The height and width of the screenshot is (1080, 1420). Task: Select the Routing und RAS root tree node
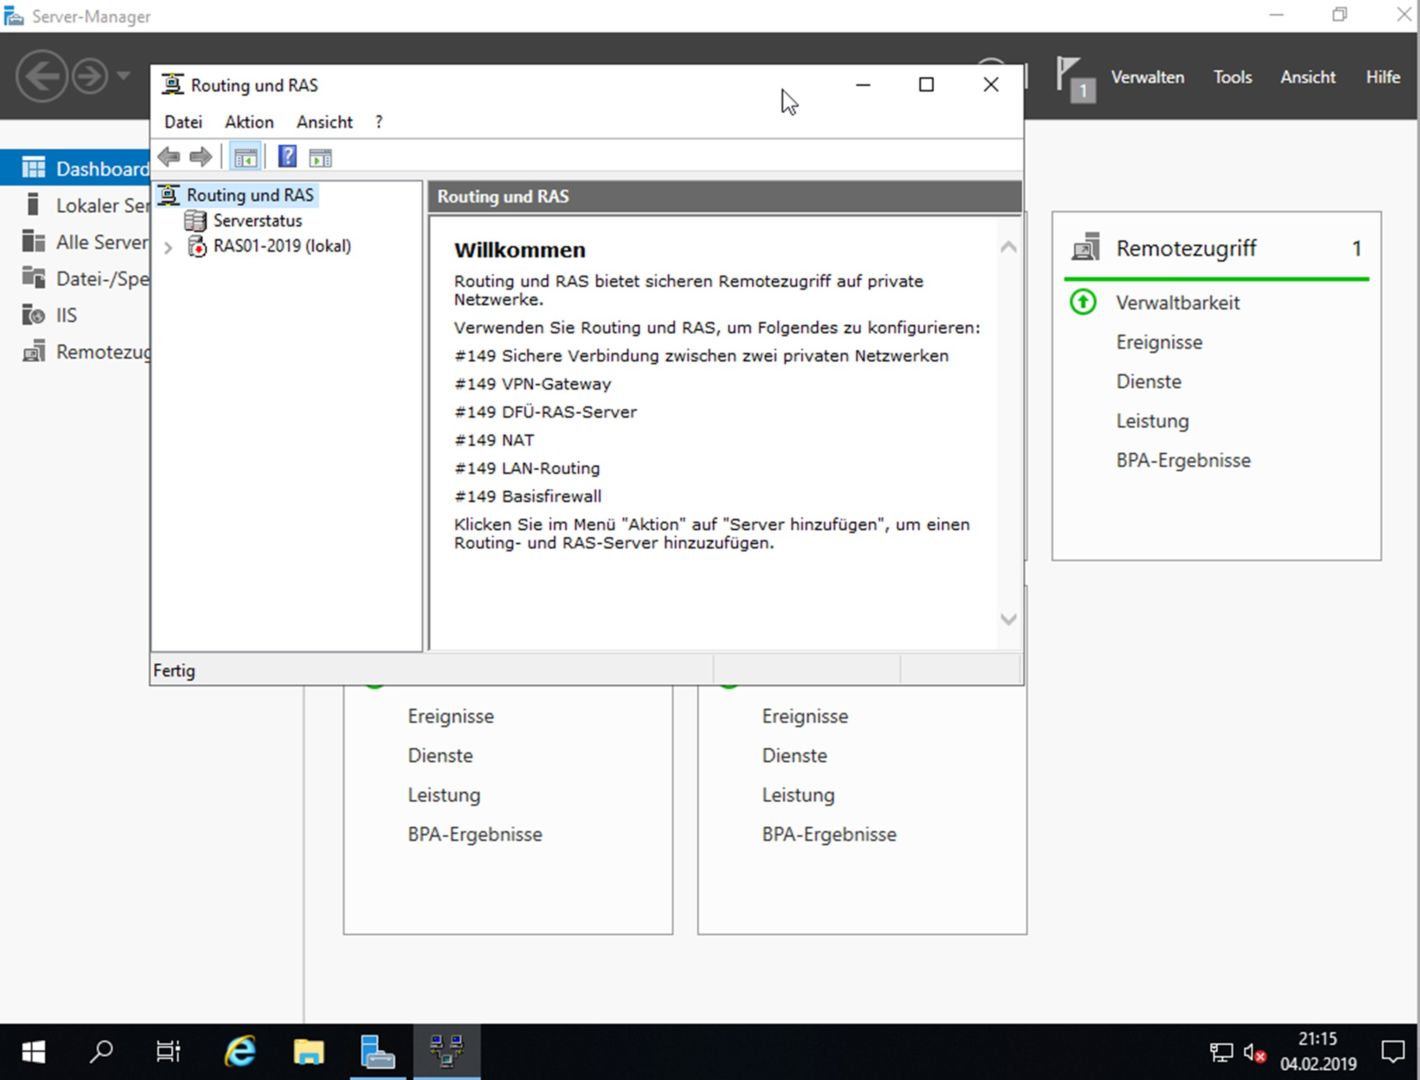tap(250, 195)
